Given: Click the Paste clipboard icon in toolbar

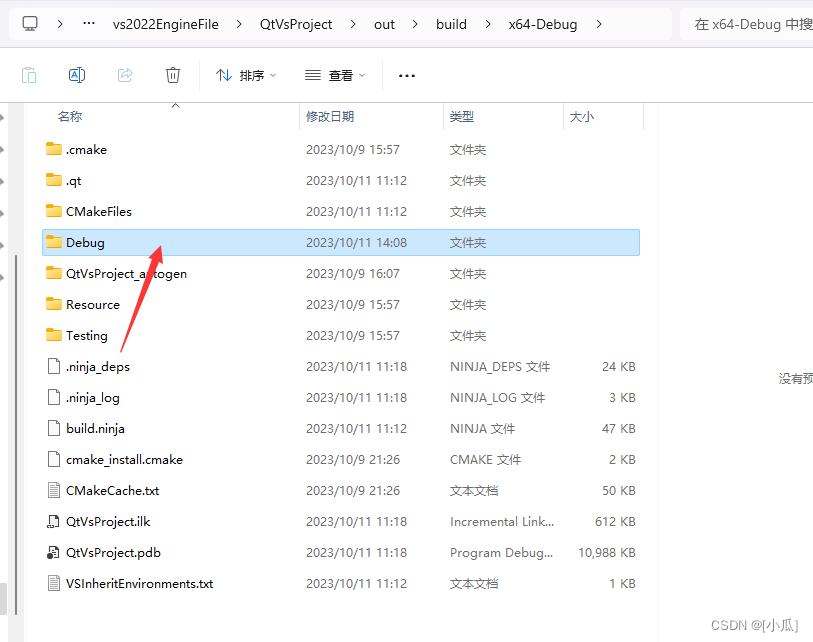Looking at the screenshot, I should click(x=29, y=75).
